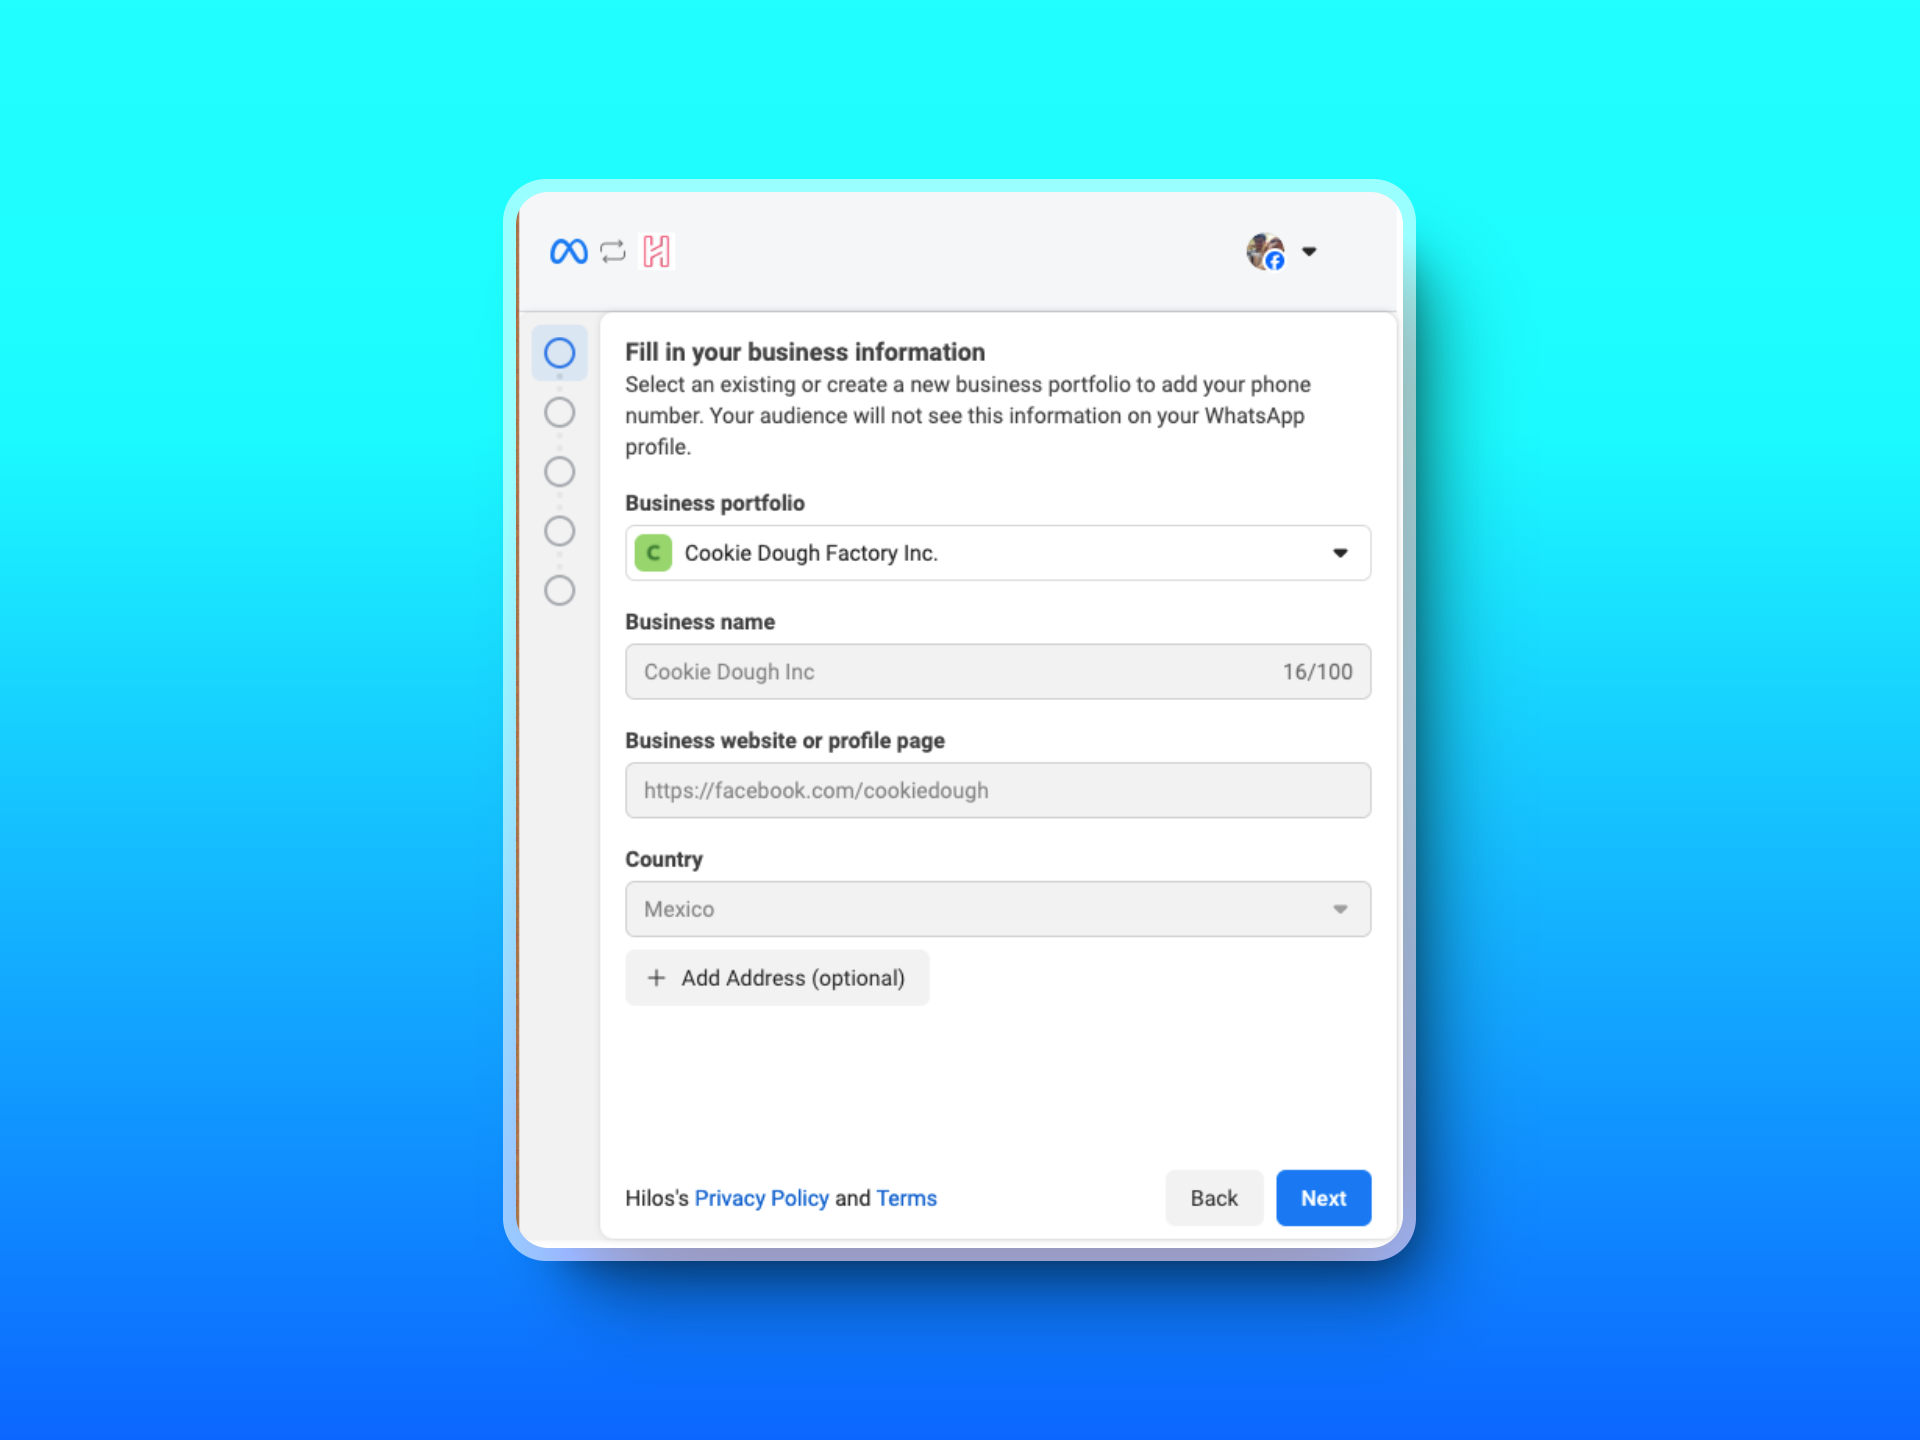Viewport: 1920px width, 1440px height.
Task: Open the Business portfolio dropdown arrow
Action: (1340, 553)
